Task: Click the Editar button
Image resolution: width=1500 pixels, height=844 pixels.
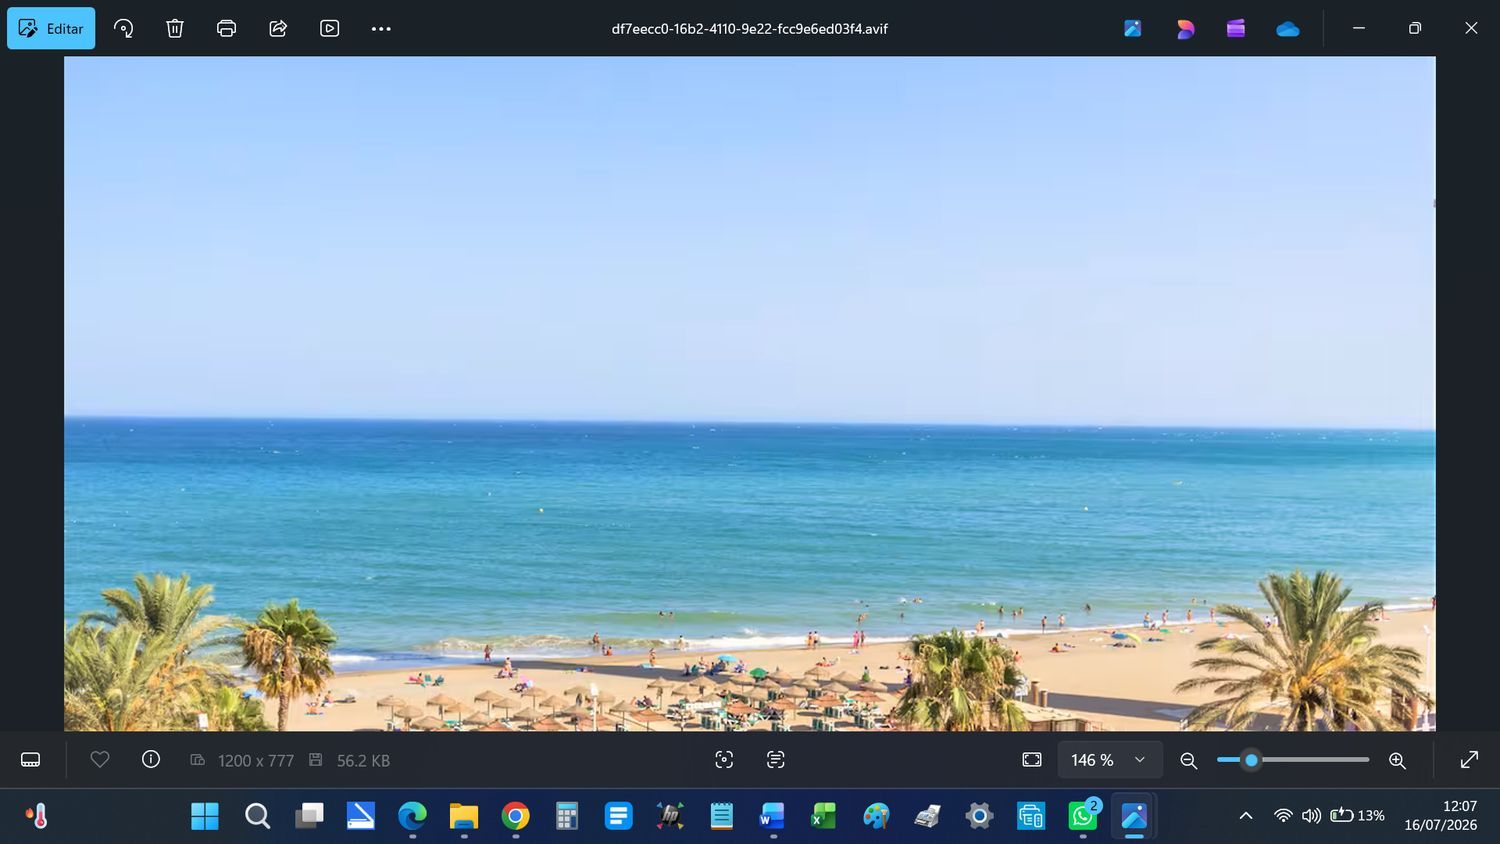Action: 51,28
